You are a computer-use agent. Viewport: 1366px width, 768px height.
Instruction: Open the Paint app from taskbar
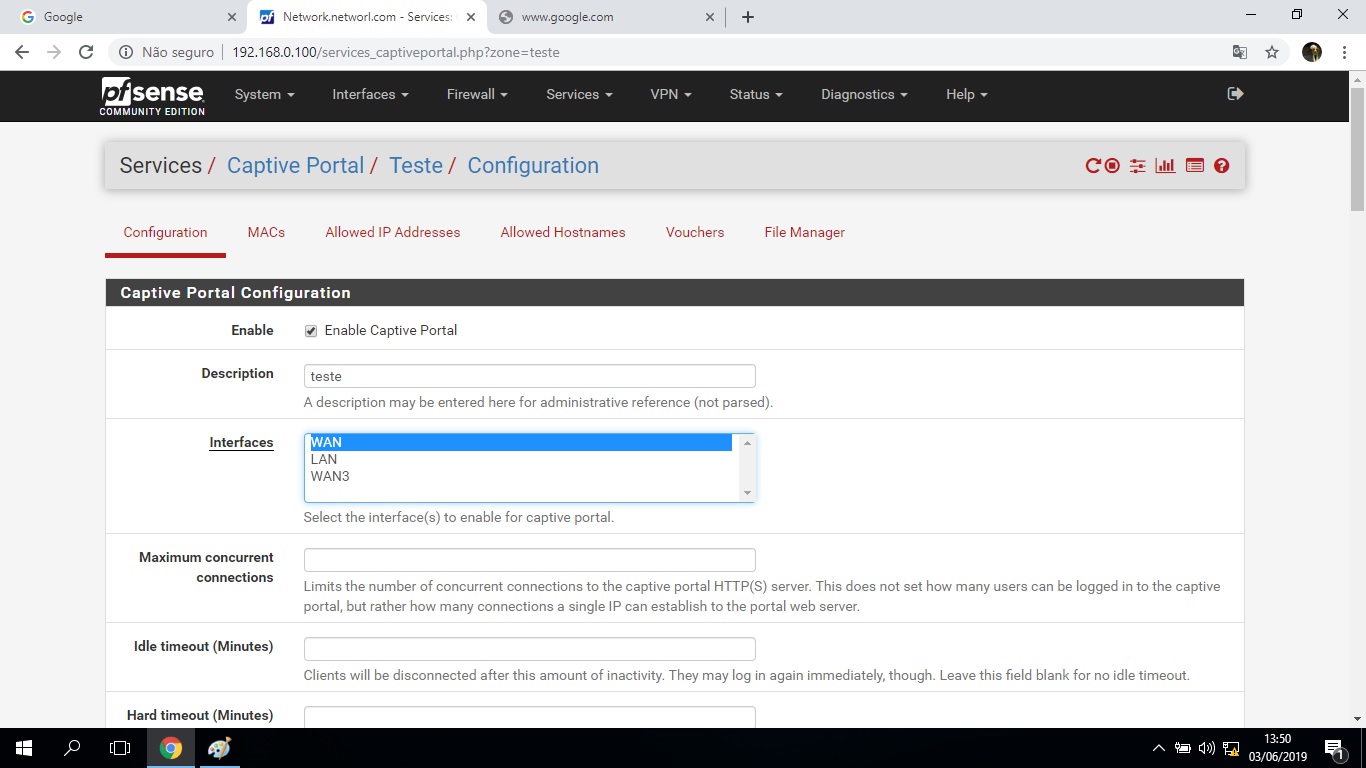219,748
